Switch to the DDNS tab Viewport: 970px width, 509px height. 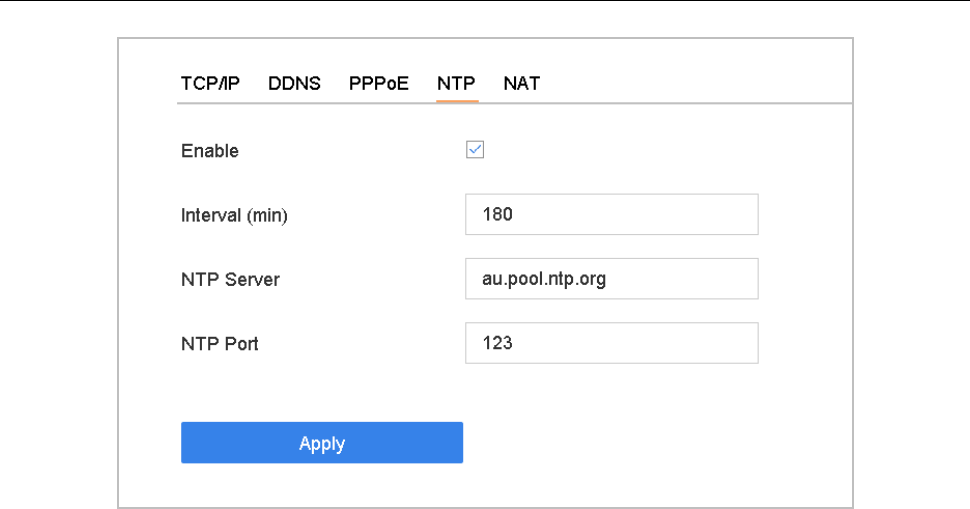click(x=294, y=84)
